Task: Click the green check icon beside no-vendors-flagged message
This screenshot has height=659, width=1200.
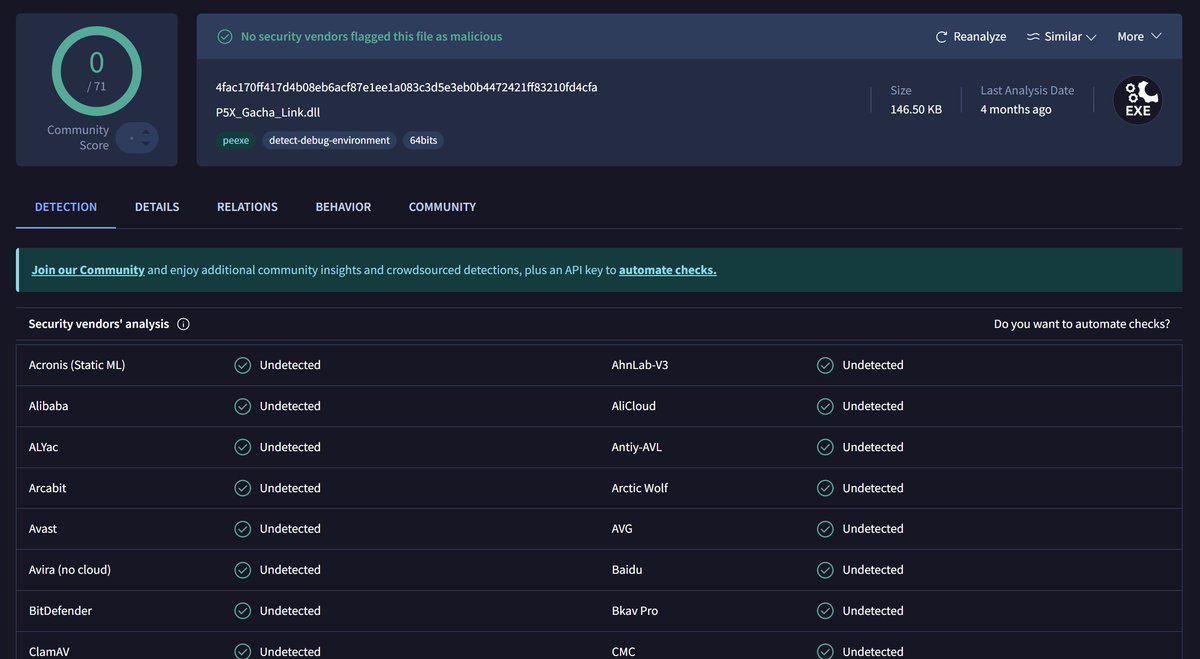Action: pyautogui.click(x=226, y=37)
